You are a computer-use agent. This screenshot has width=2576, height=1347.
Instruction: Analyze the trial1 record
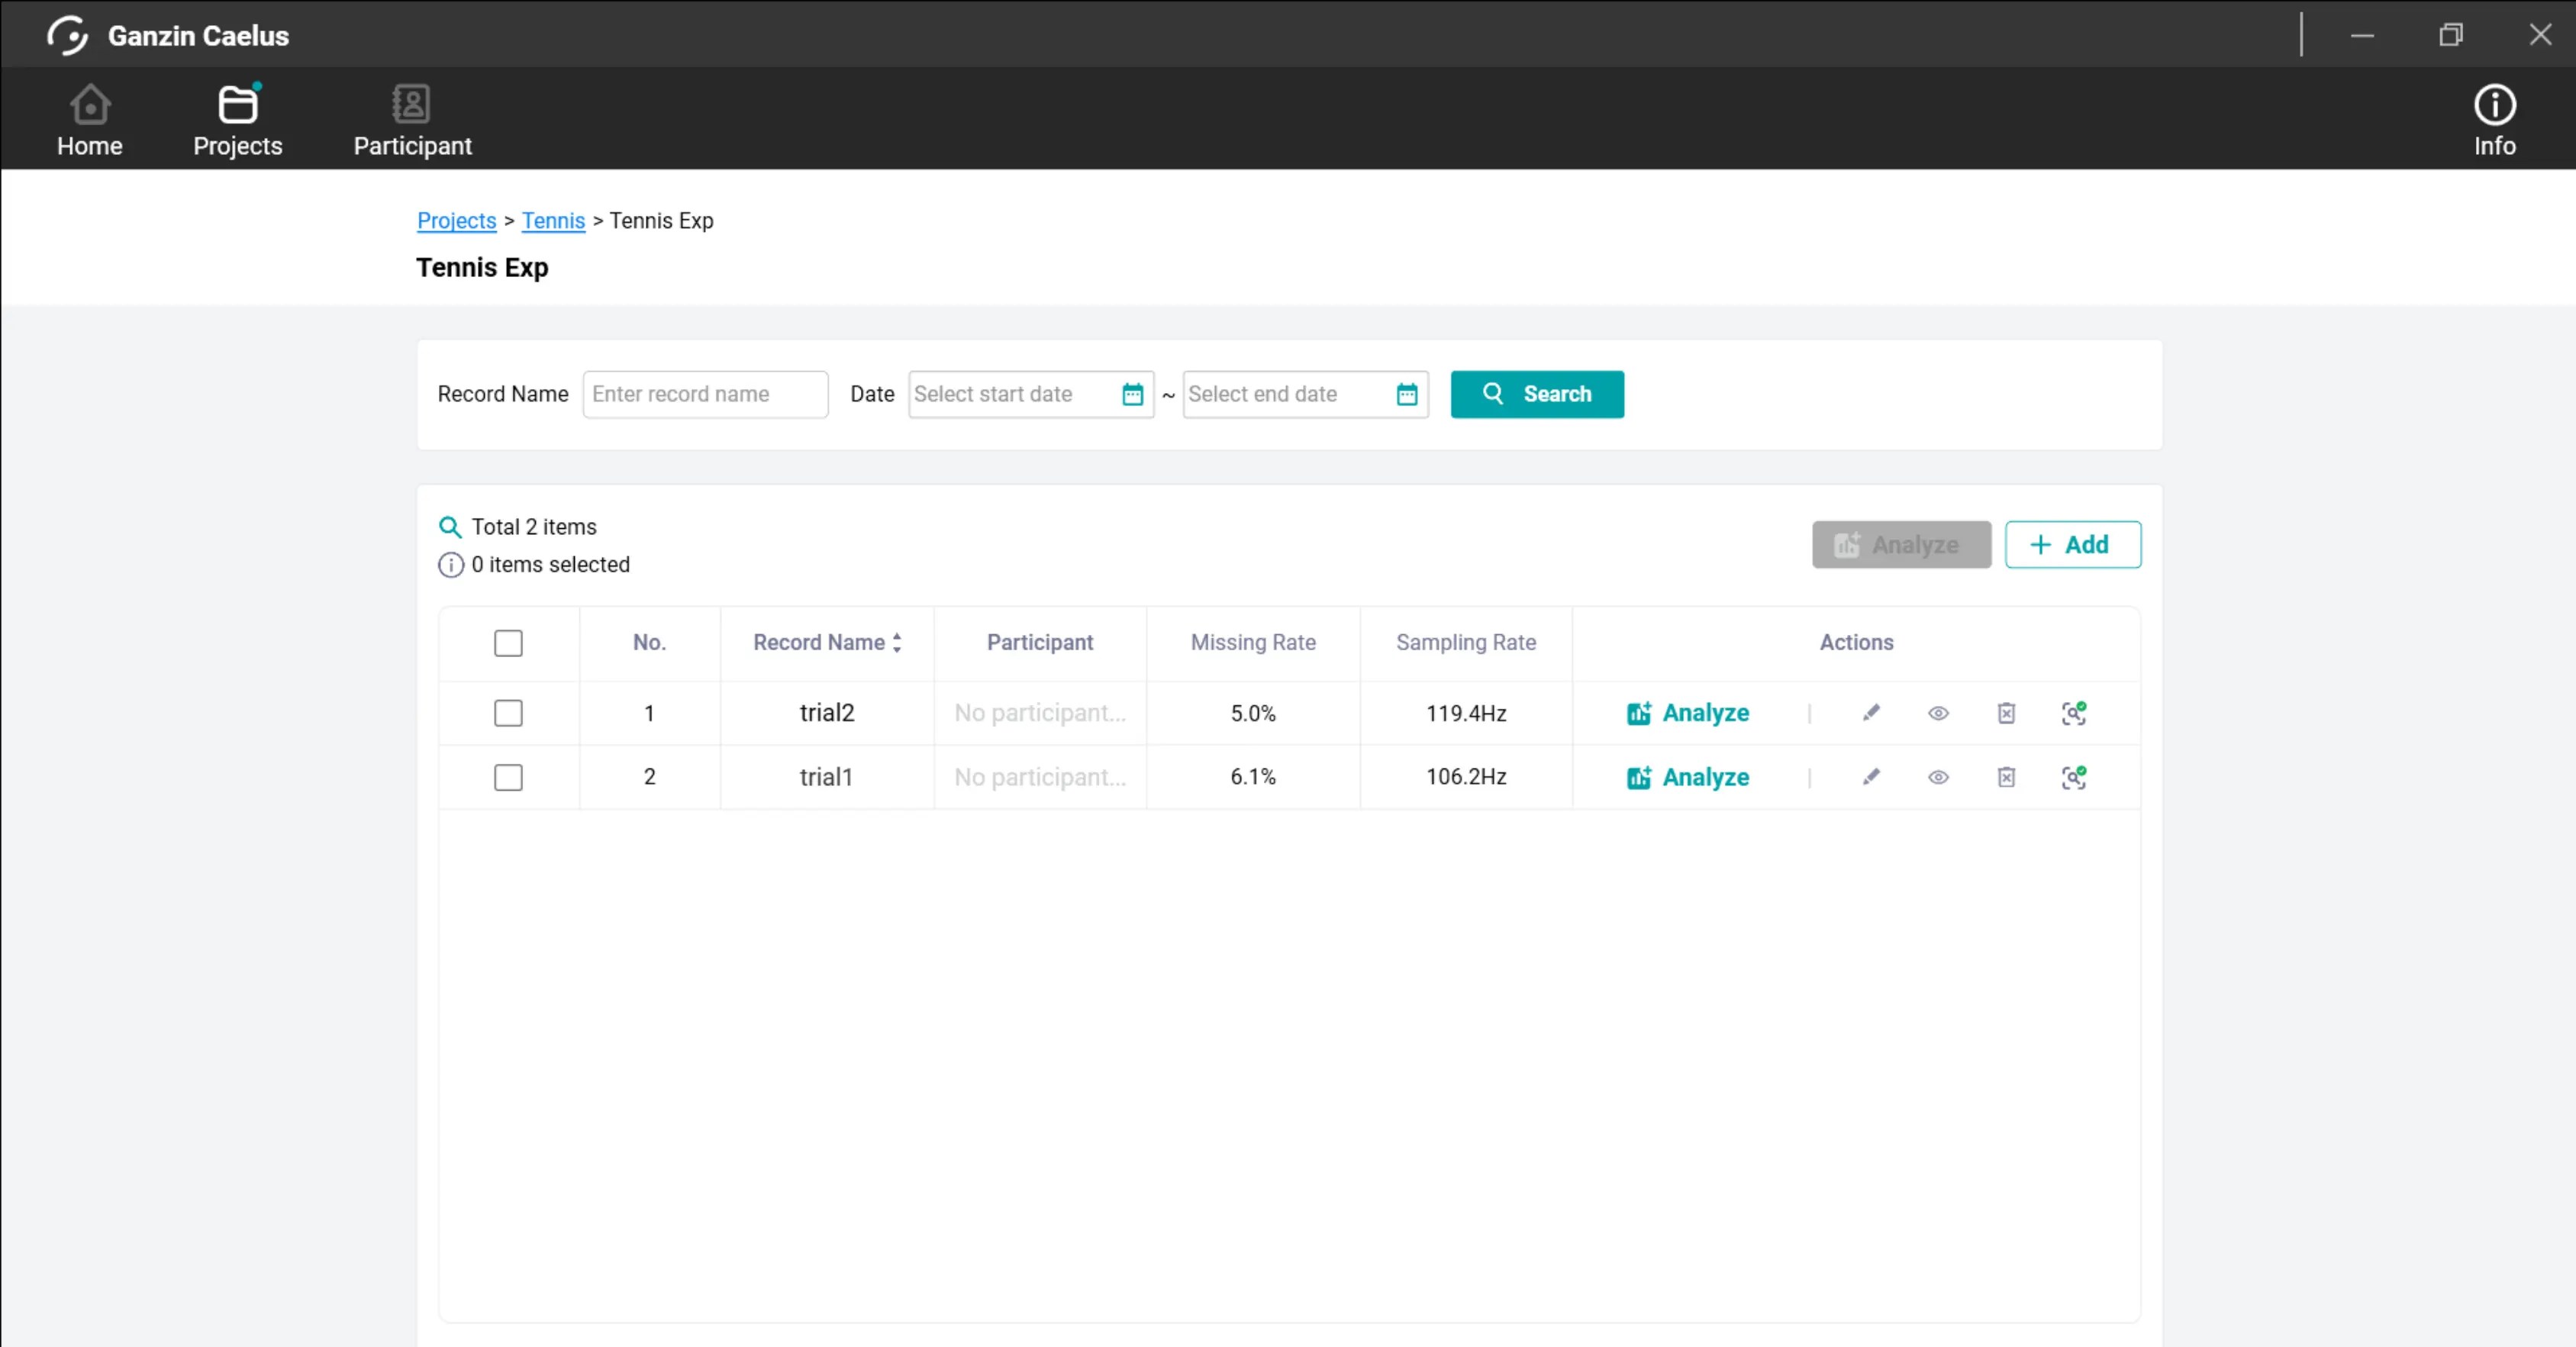[x=1688, y=777]
